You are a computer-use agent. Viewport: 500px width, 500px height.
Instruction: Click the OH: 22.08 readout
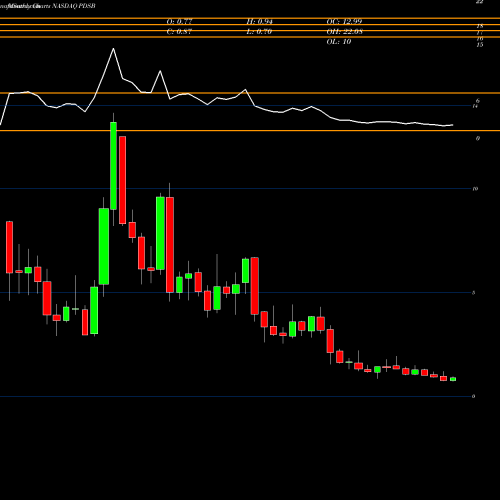point(345,32)
